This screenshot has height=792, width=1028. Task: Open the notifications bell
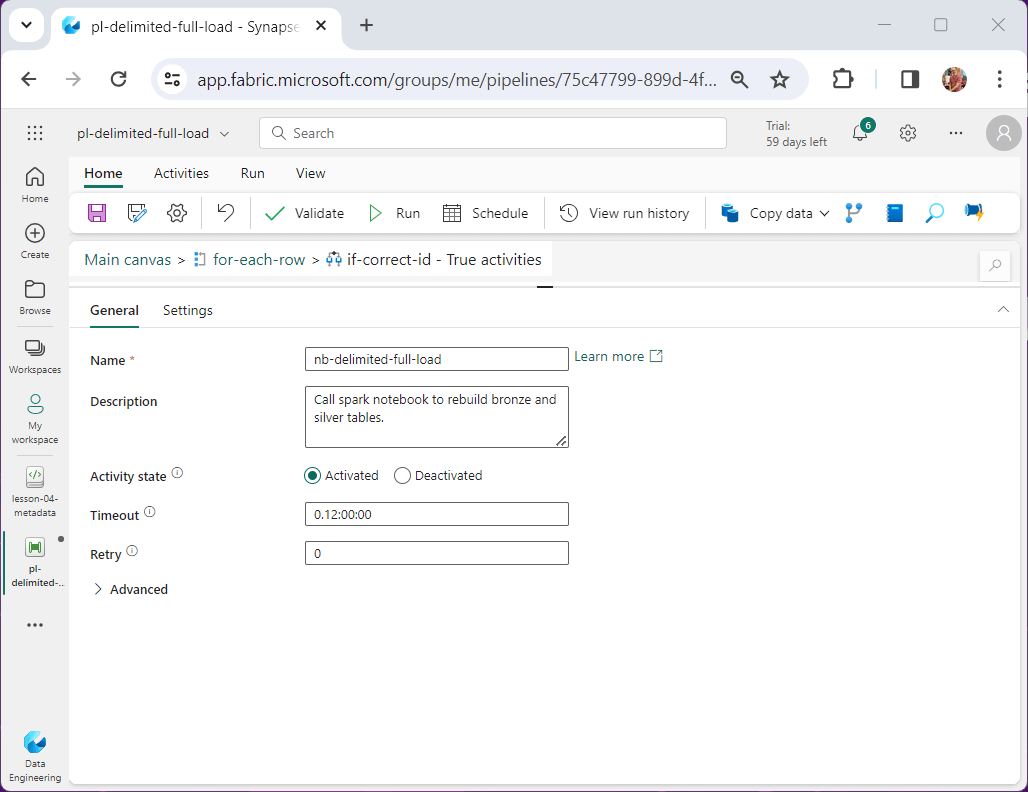click(x=860, y=133)
